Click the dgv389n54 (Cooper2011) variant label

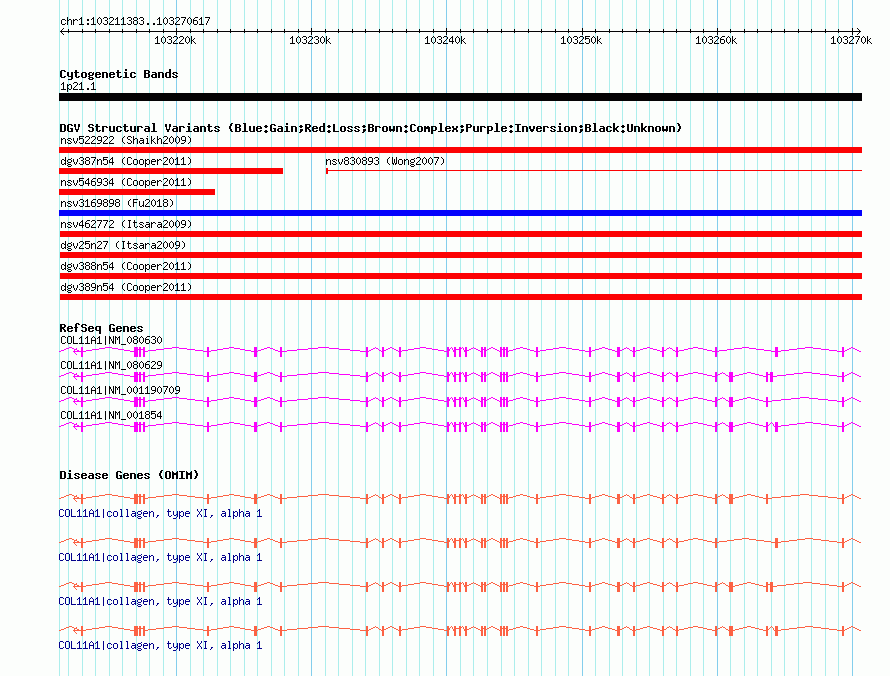pyautogui.click(x=126, y=287)
